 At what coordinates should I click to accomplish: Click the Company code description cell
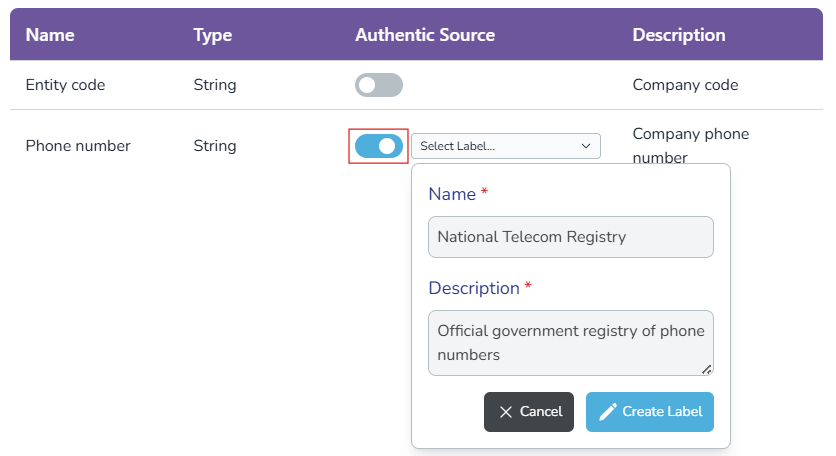[685, 85]
